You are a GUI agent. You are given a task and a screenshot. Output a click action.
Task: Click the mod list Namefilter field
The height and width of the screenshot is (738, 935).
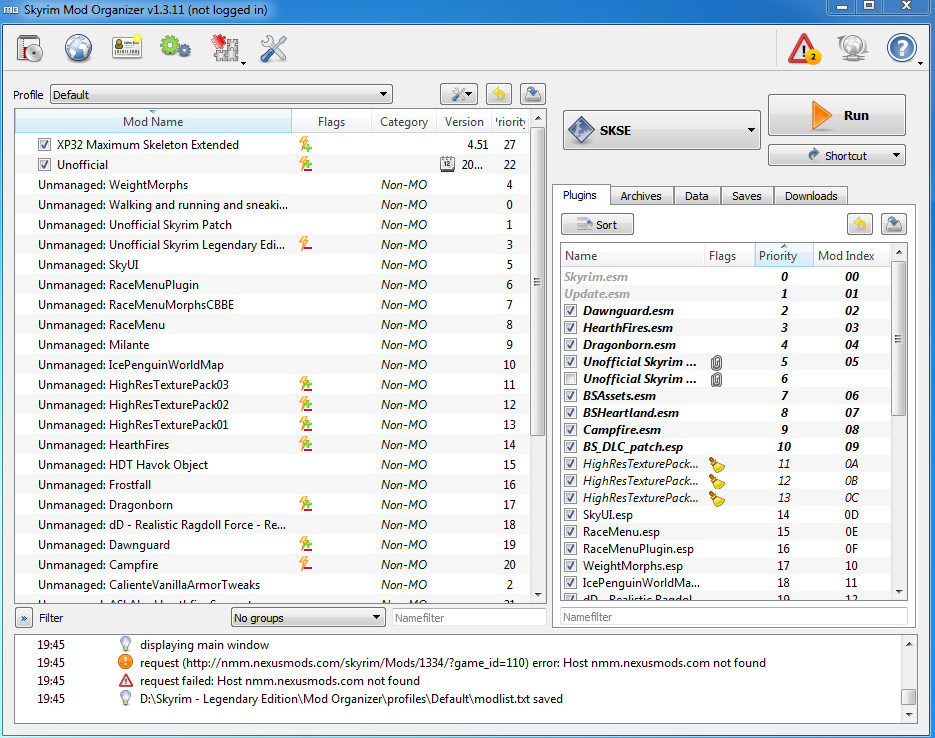[469, 618]
